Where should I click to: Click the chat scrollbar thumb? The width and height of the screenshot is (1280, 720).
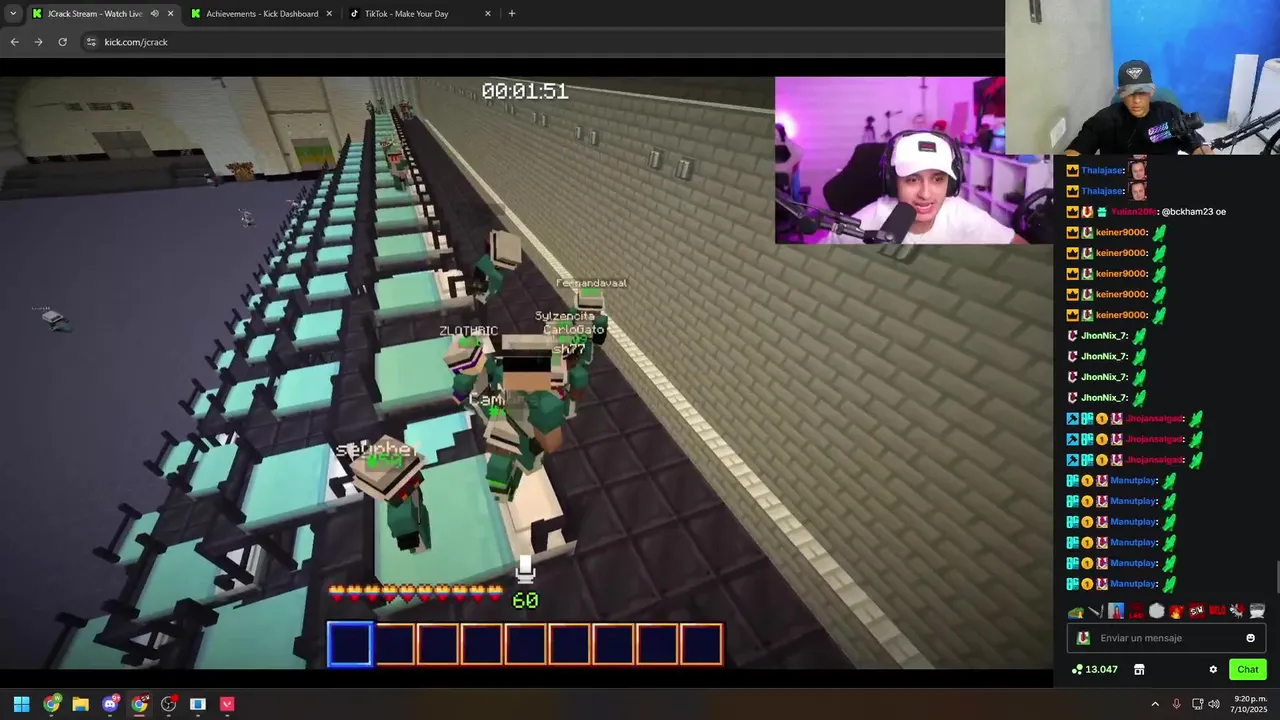(x=1277, y=578)
